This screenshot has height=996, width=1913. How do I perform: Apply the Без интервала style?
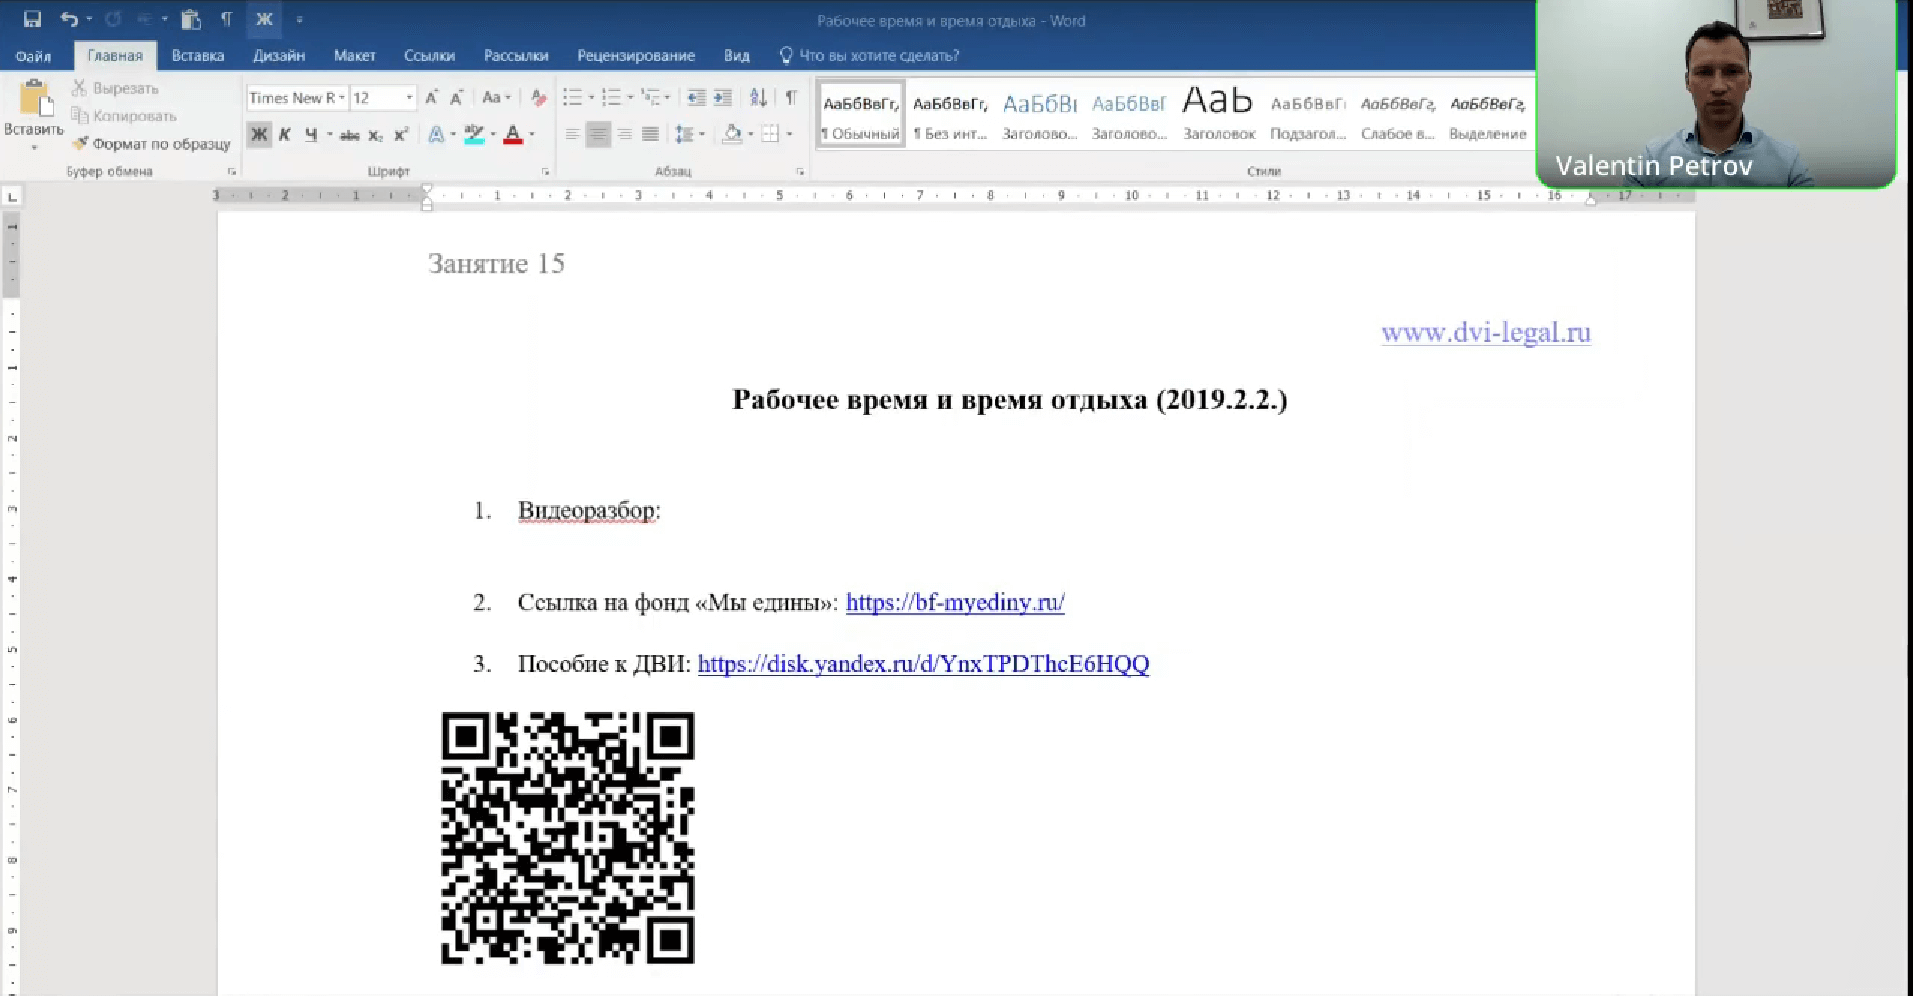coord(950,115)
